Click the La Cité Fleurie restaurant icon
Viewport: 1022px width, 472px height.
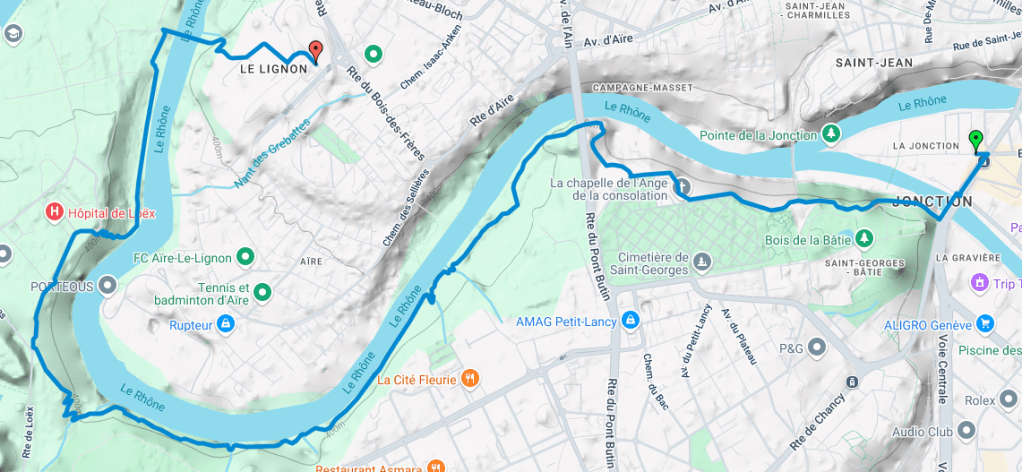(469, 378)
